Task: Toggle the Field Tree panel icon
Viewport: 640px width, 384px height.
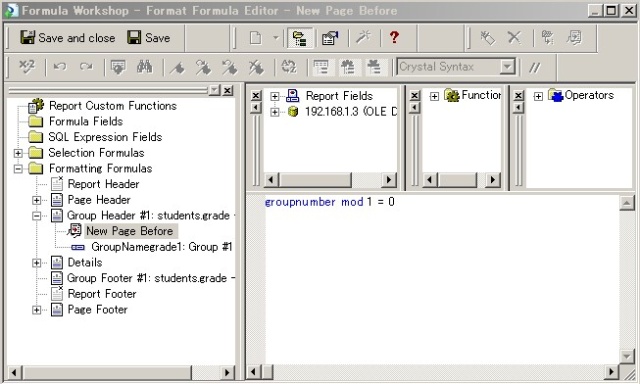Action: (321, 67)
